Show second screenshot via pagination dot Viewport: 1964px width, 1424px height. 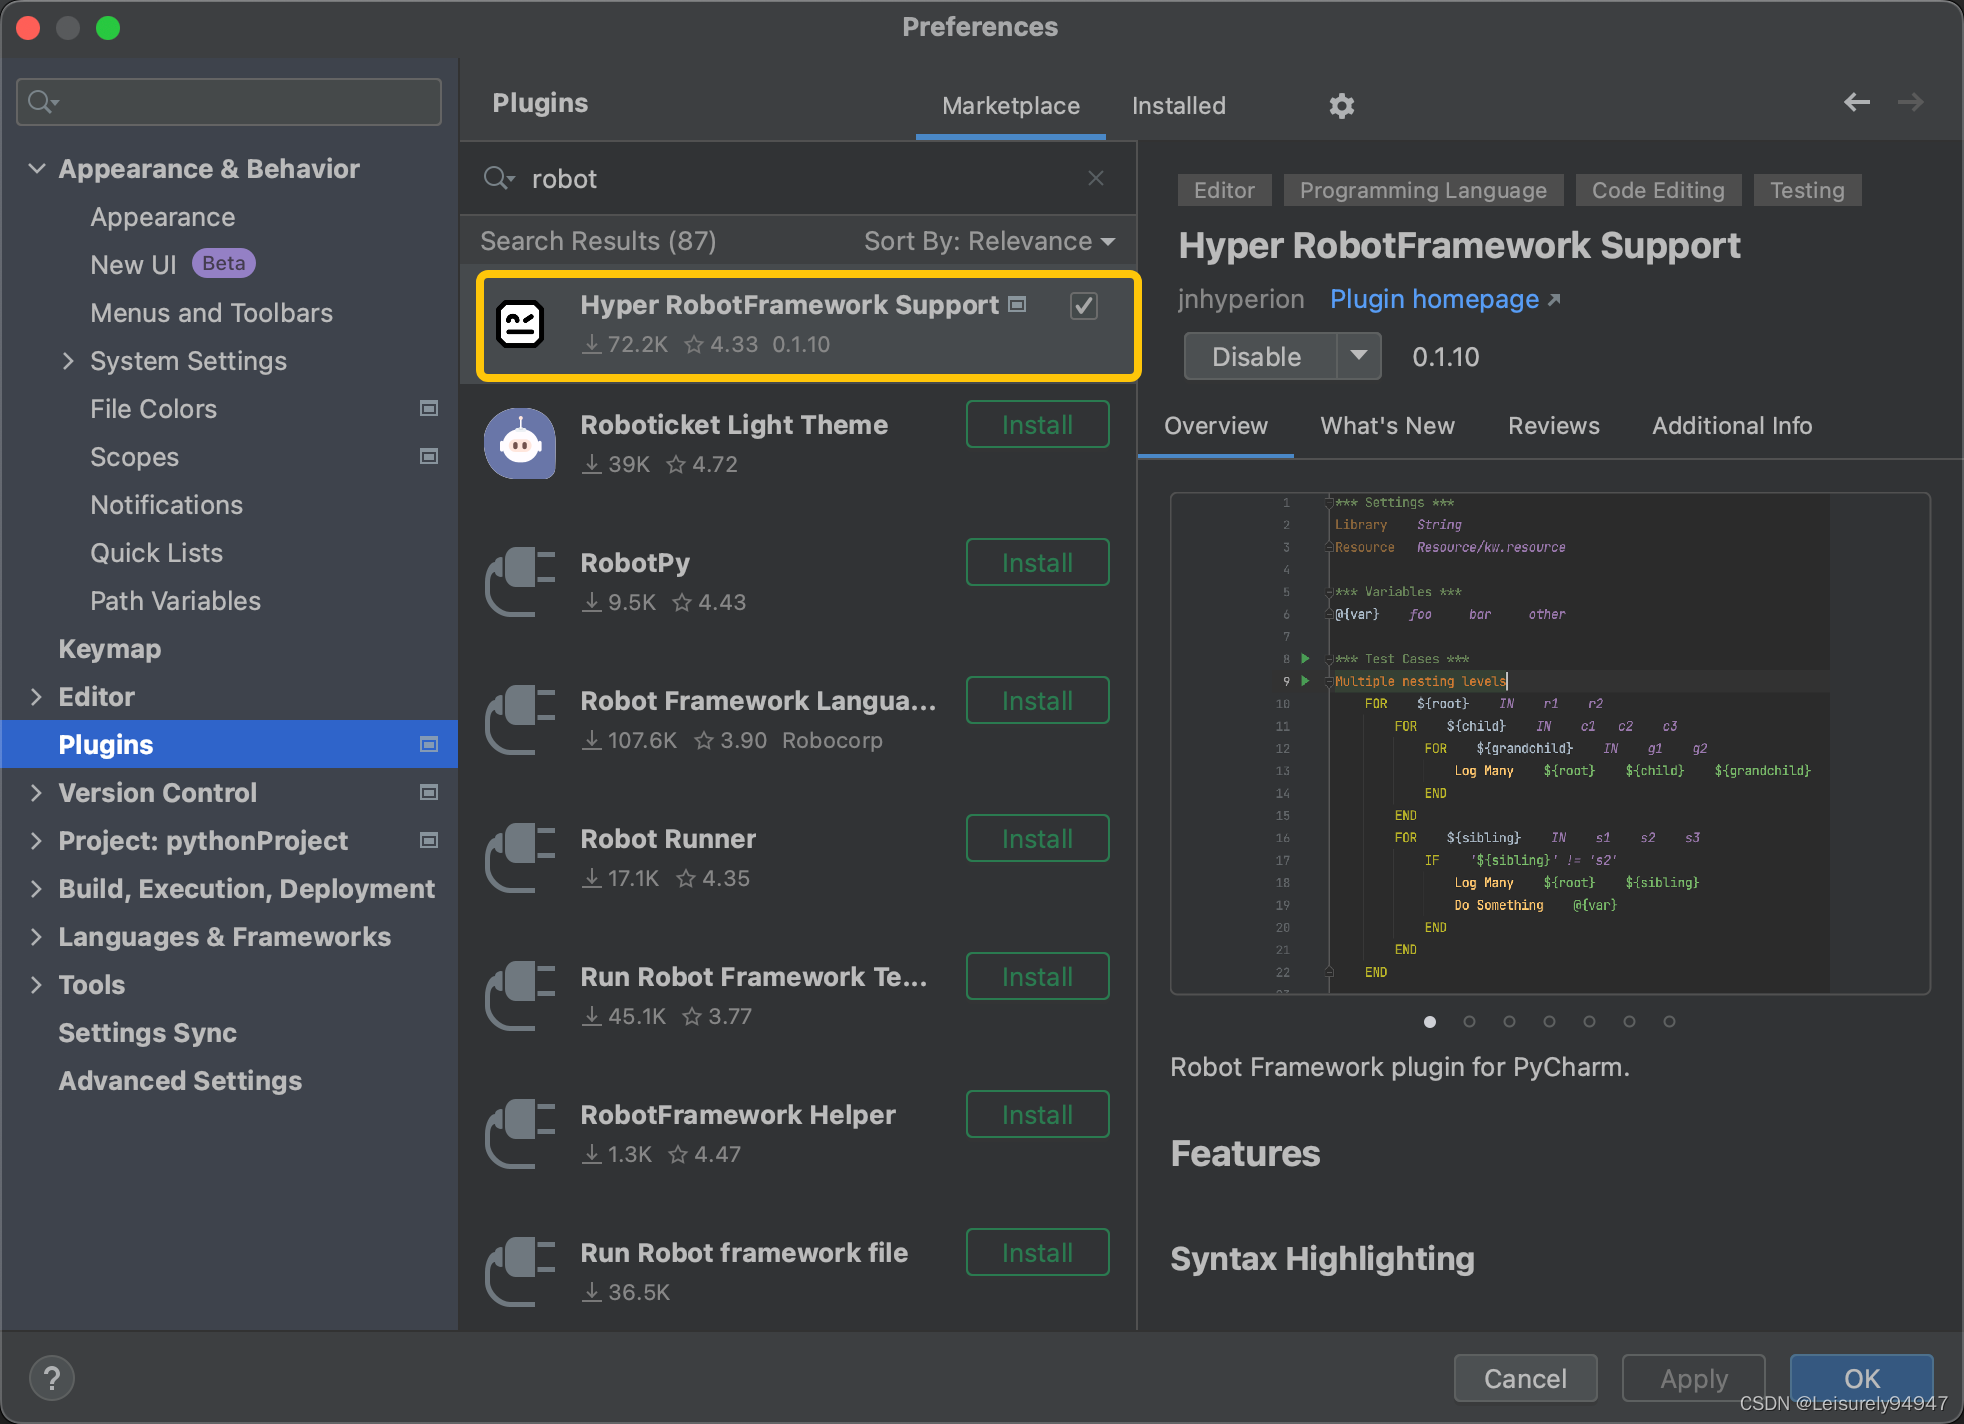click(x=1469, y=1021)
